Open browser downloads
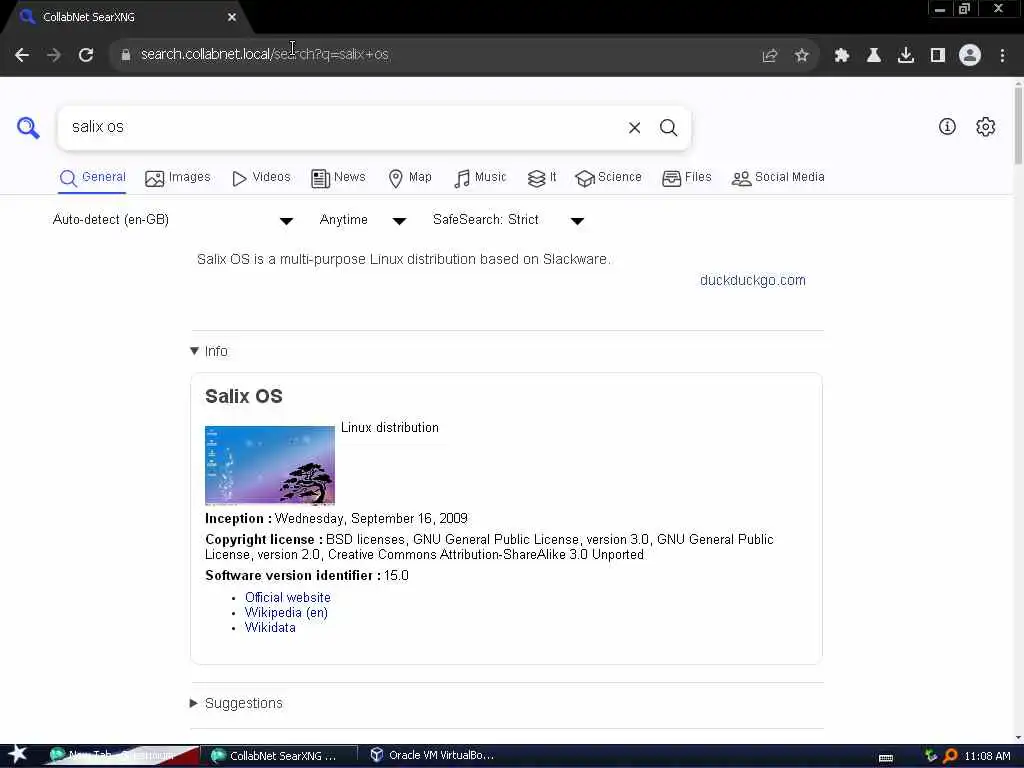This screenshot has height=768, width=1024. pos(906,56)
